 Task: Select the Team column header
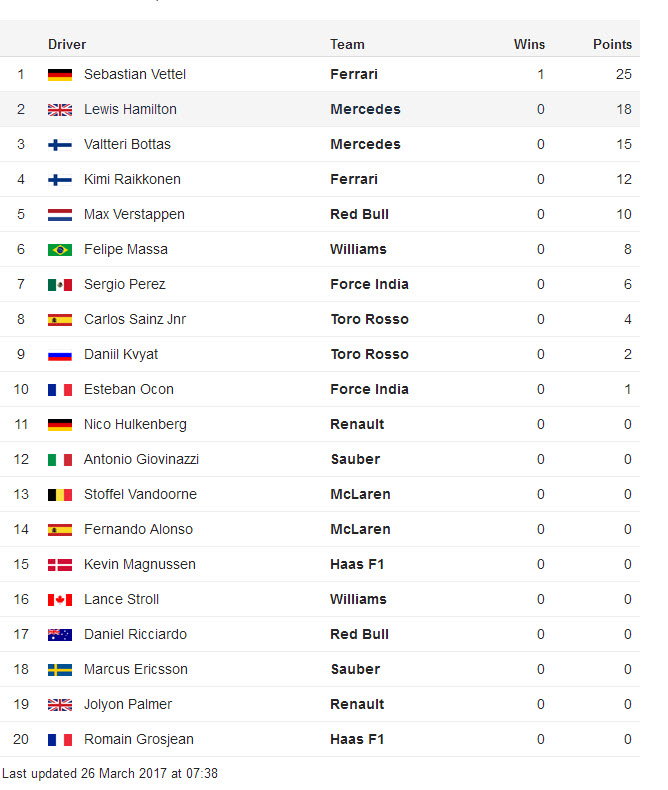coord(347,44)
